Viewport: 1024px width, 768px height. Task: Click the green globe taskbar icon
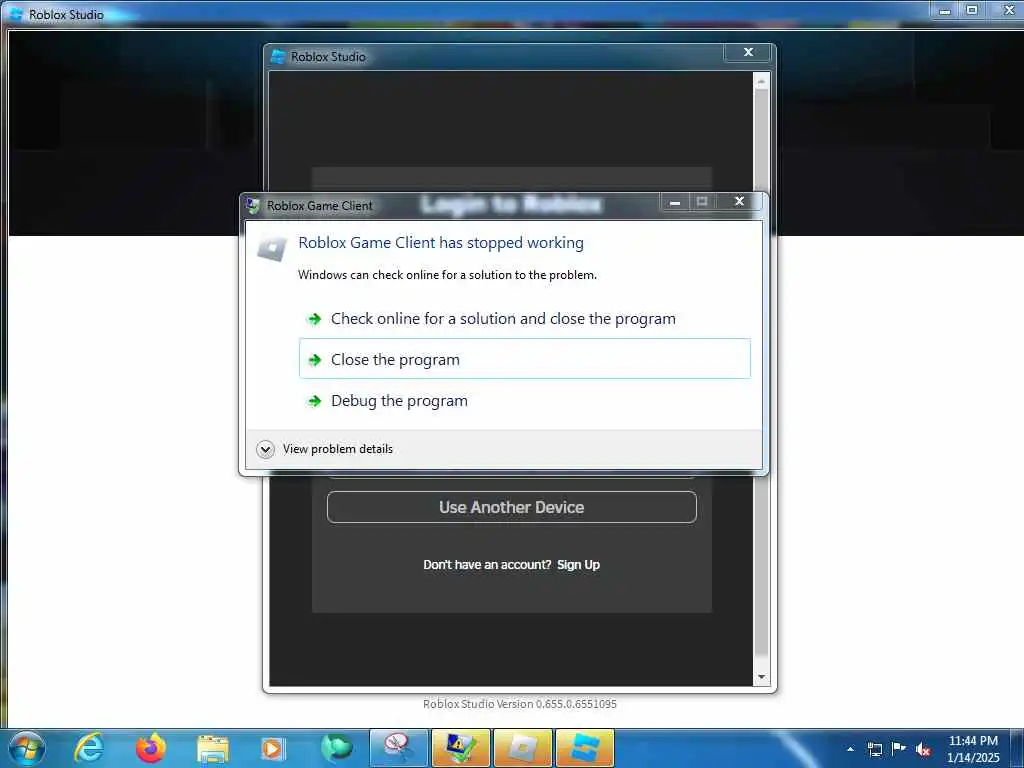(x=336, y=748)
